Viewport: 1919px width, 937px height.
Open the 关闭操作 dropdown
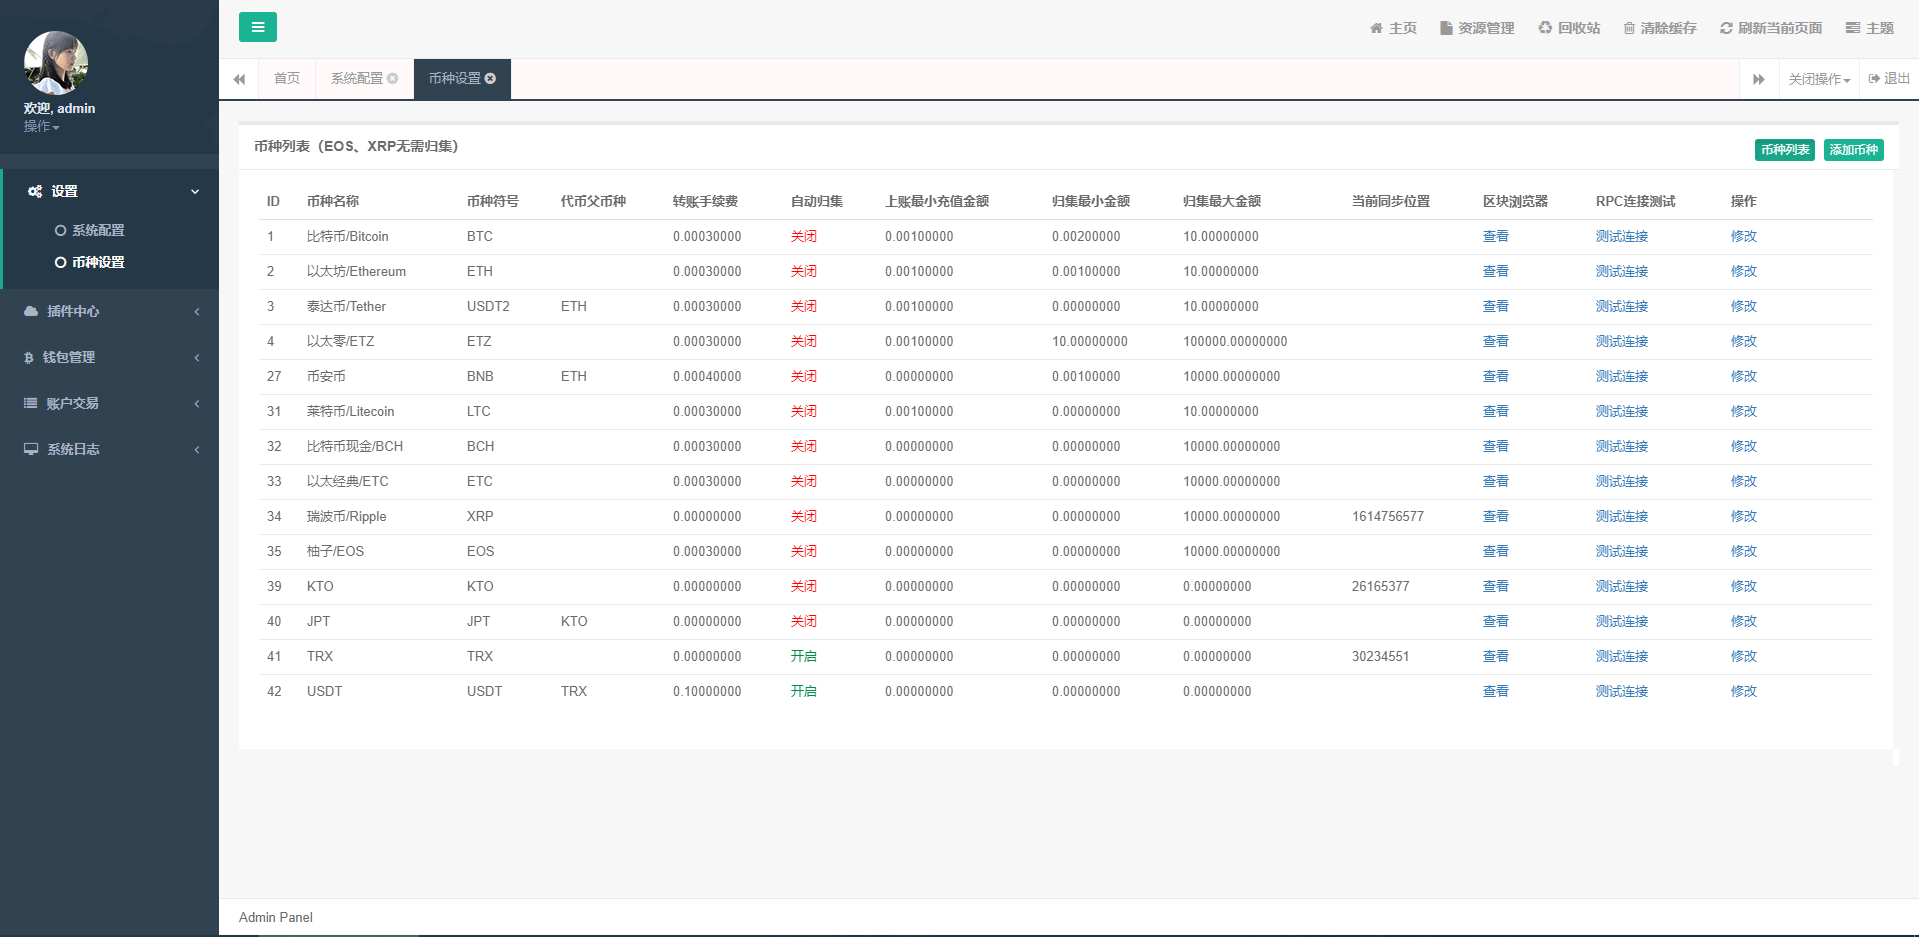[x=1818, y=79]
